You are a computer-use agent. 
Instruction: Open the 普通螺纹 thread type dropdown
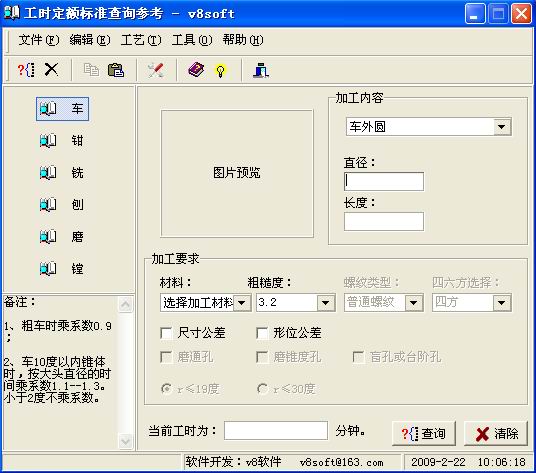(x=414, y=302)
